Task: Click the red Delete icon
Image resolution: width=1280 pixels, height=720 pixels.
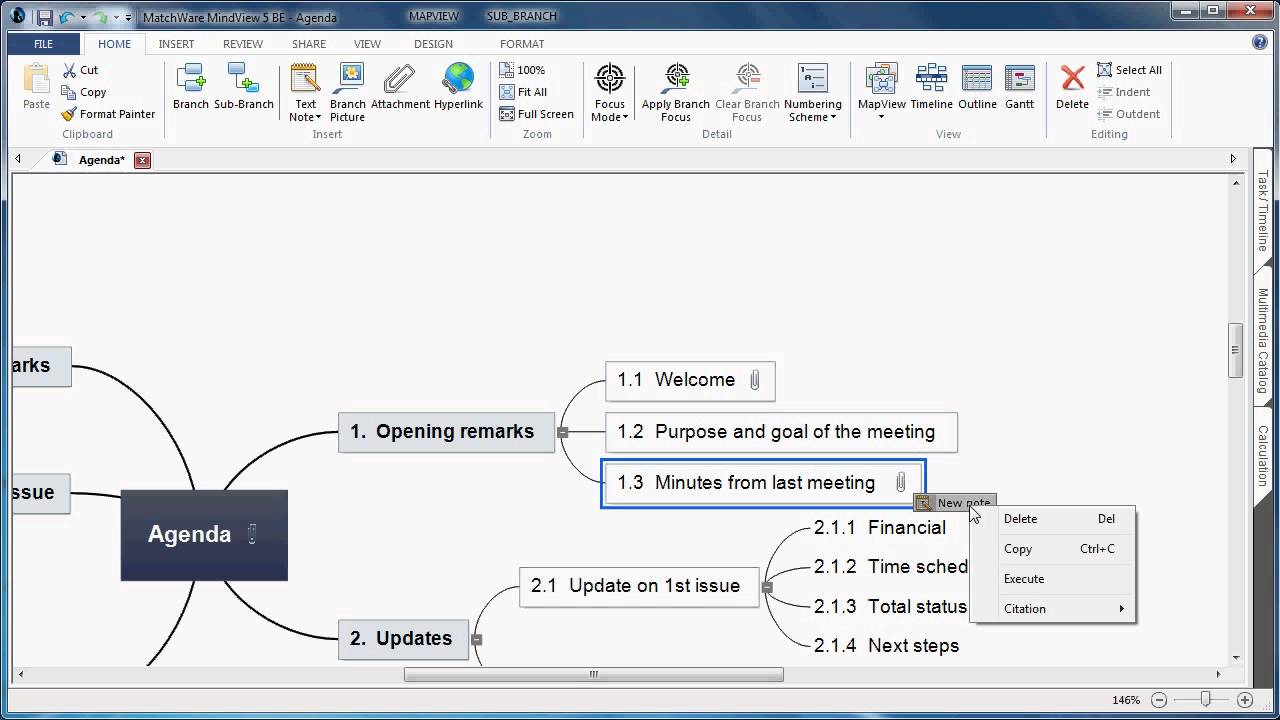Action: tap(1072, 78)
